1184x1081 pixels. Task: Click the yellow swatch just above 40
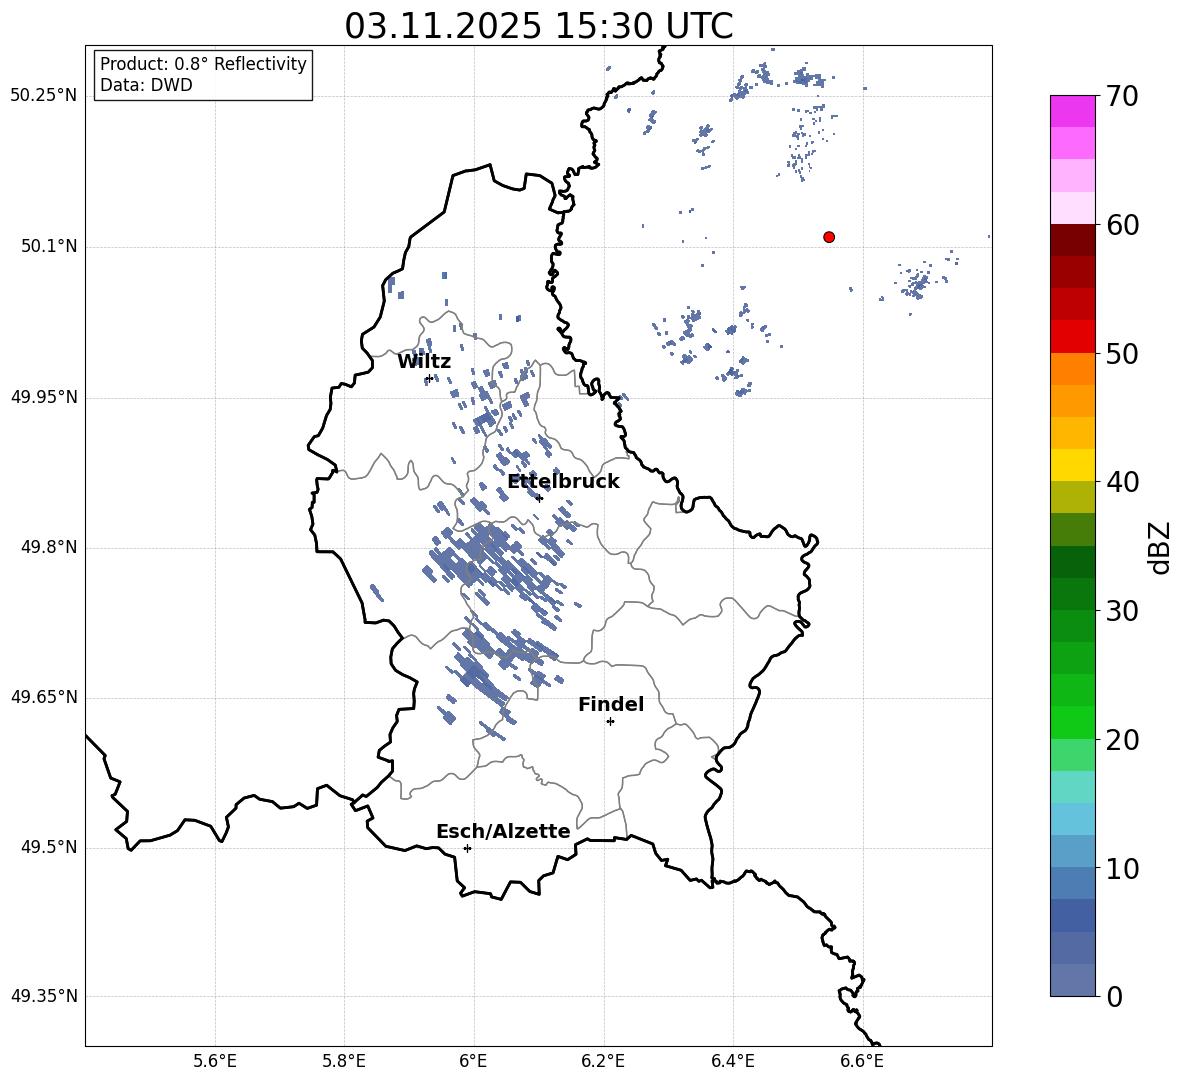[1072, 465]
